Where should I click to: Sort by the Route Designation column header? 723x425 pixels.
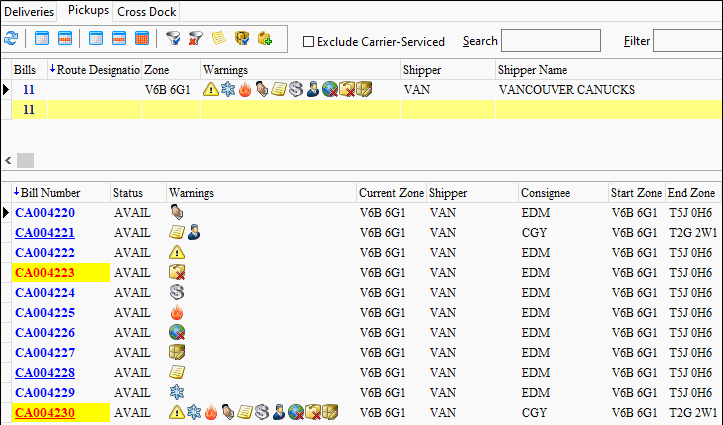pos(96,71)
